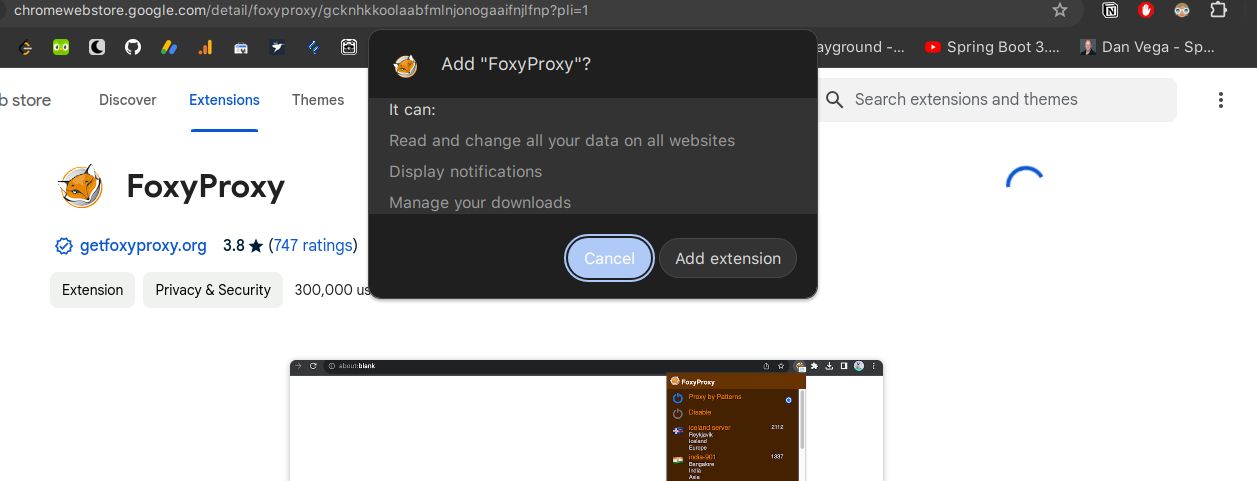1257x481 pixels.
Task: Open the Chrome Web Store bookmark icon
Action: (x=241, y=47)
